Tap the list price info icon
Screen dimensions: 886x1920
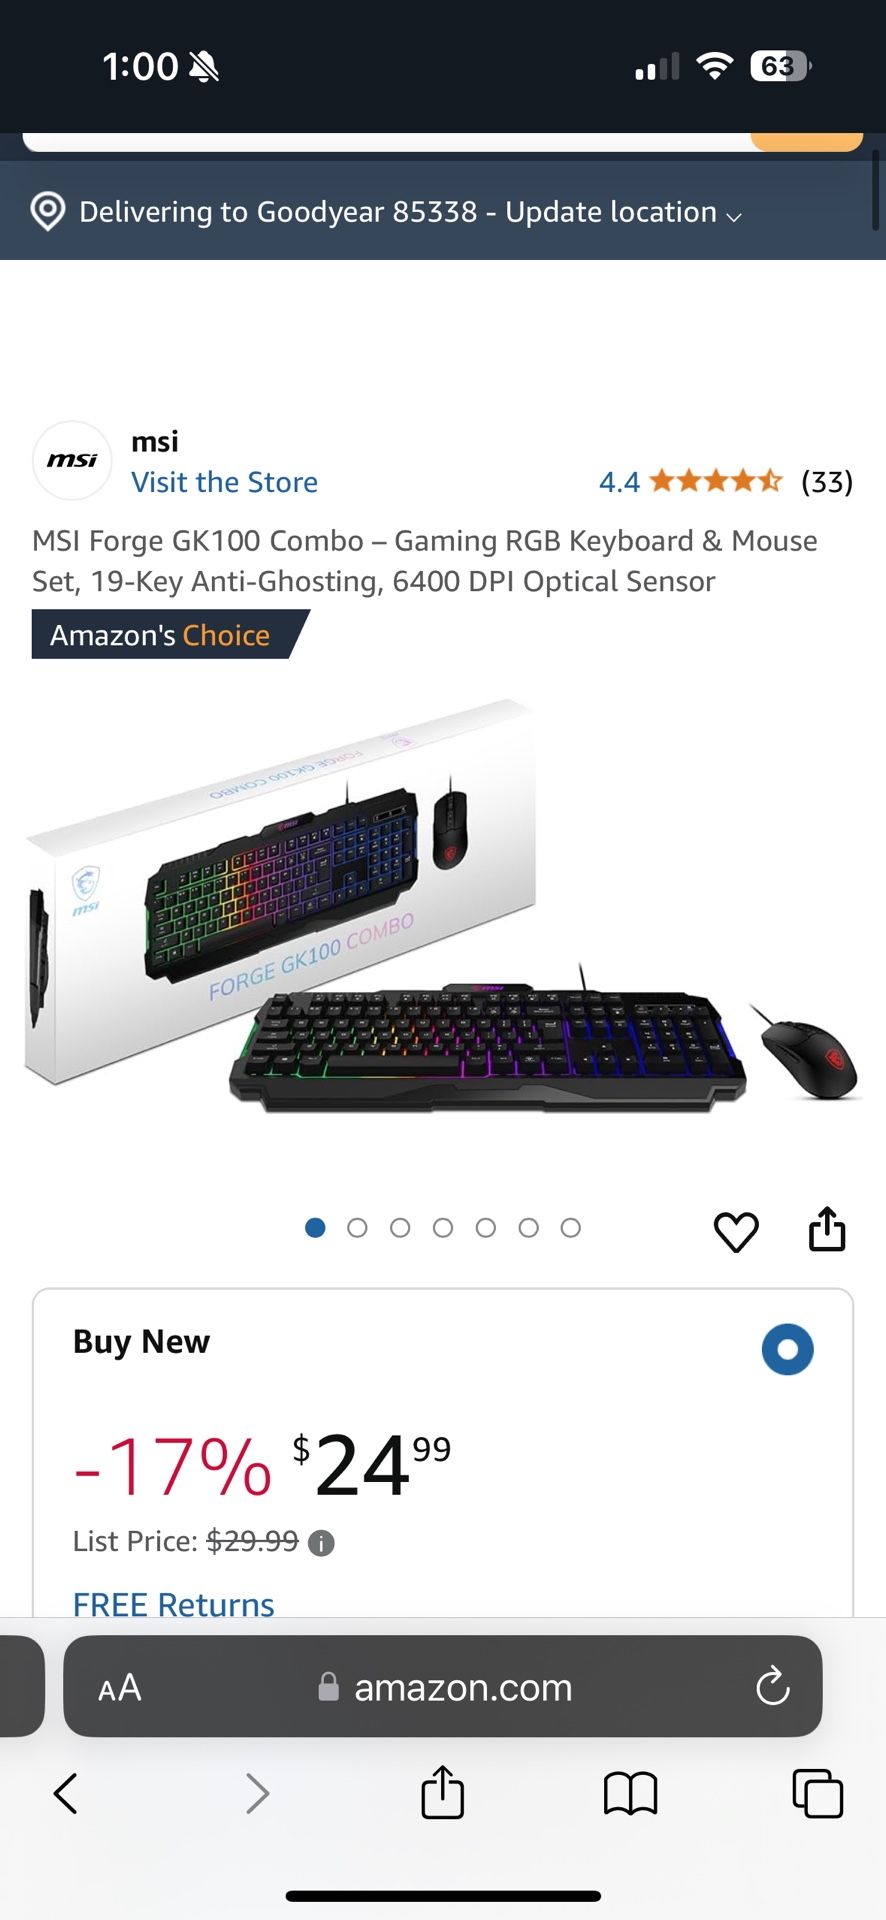[x=321, y=1543]
